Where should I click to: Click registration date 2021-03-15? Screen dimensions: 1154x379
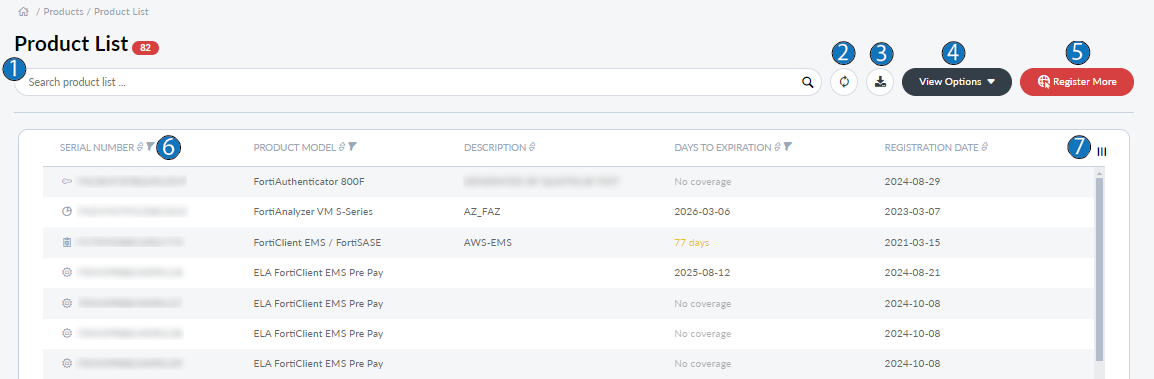[913, 242]
